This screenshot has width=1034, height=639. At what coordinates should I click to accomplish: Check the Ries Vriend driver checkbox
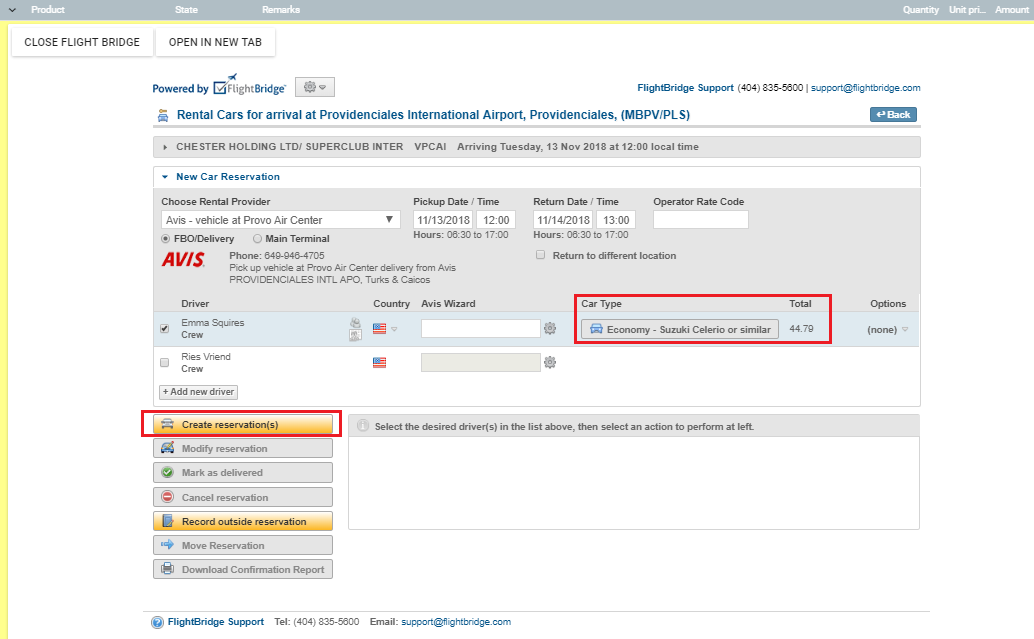[165, 362]
